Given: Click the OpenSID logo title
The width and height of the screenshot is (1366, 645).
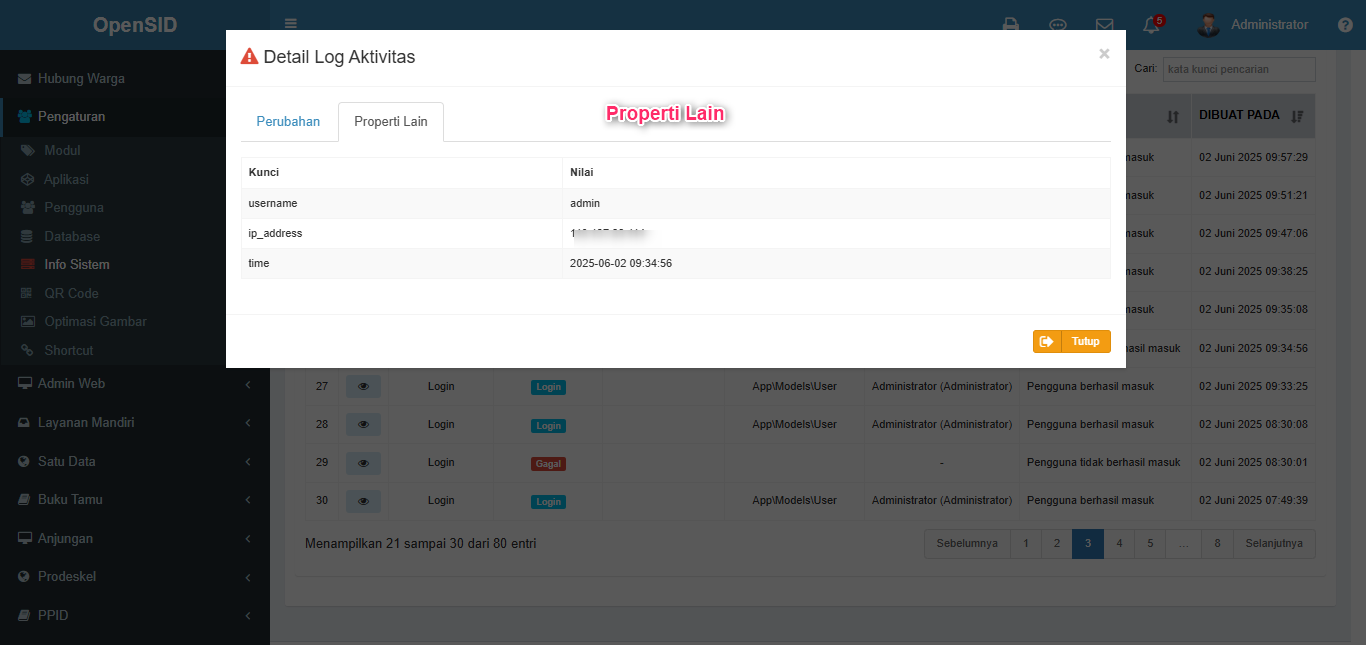Looking at the screenshot, I should 135,25.
